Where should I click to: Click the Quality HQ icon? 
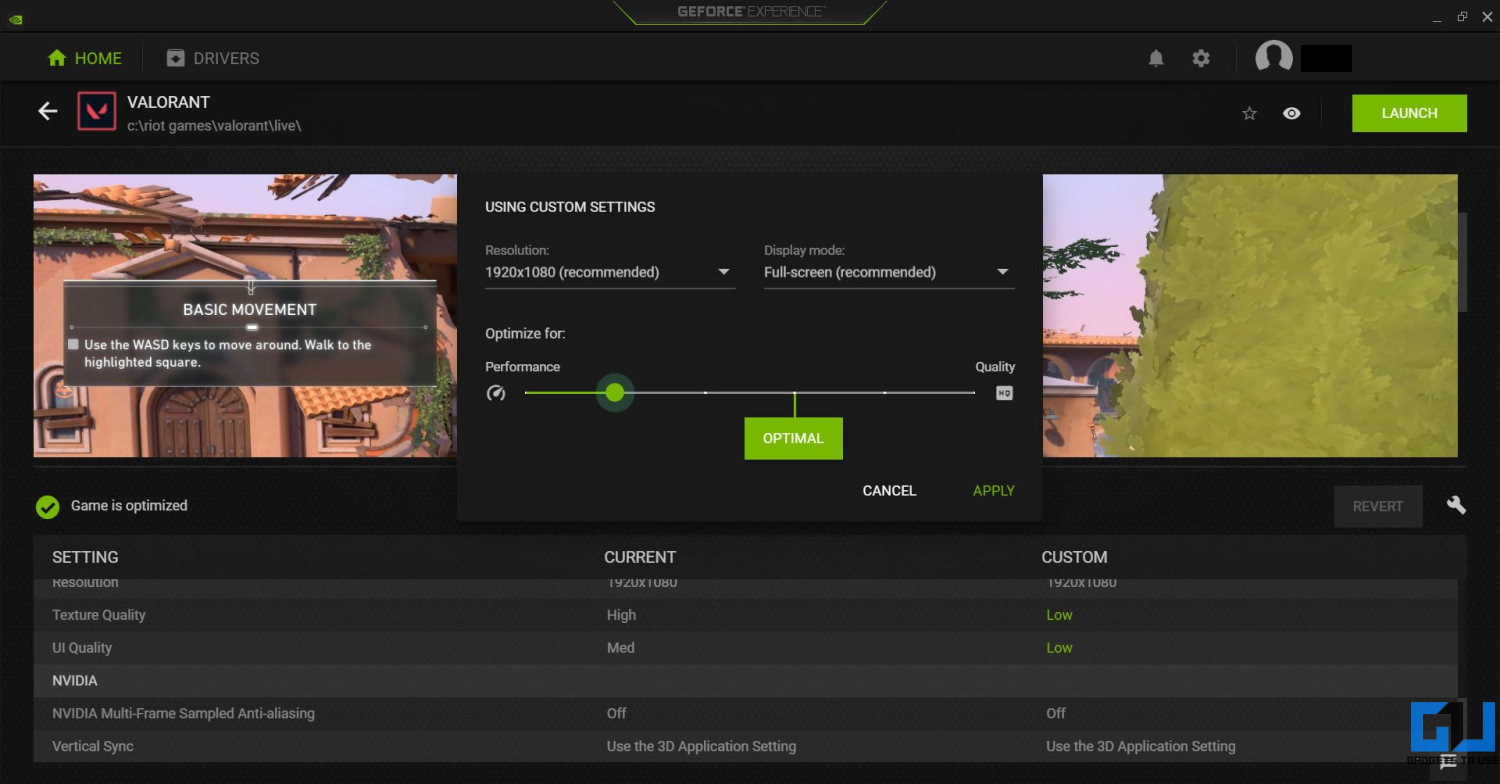click(x=1004, y=393)
